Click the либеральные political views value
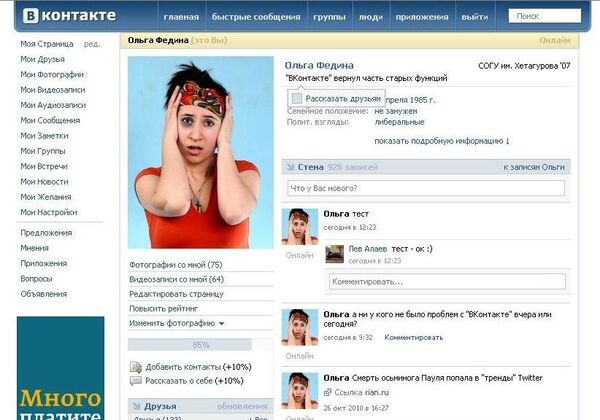Image resolution: width=600 pixels, height=420 pixels. [399, 122]
